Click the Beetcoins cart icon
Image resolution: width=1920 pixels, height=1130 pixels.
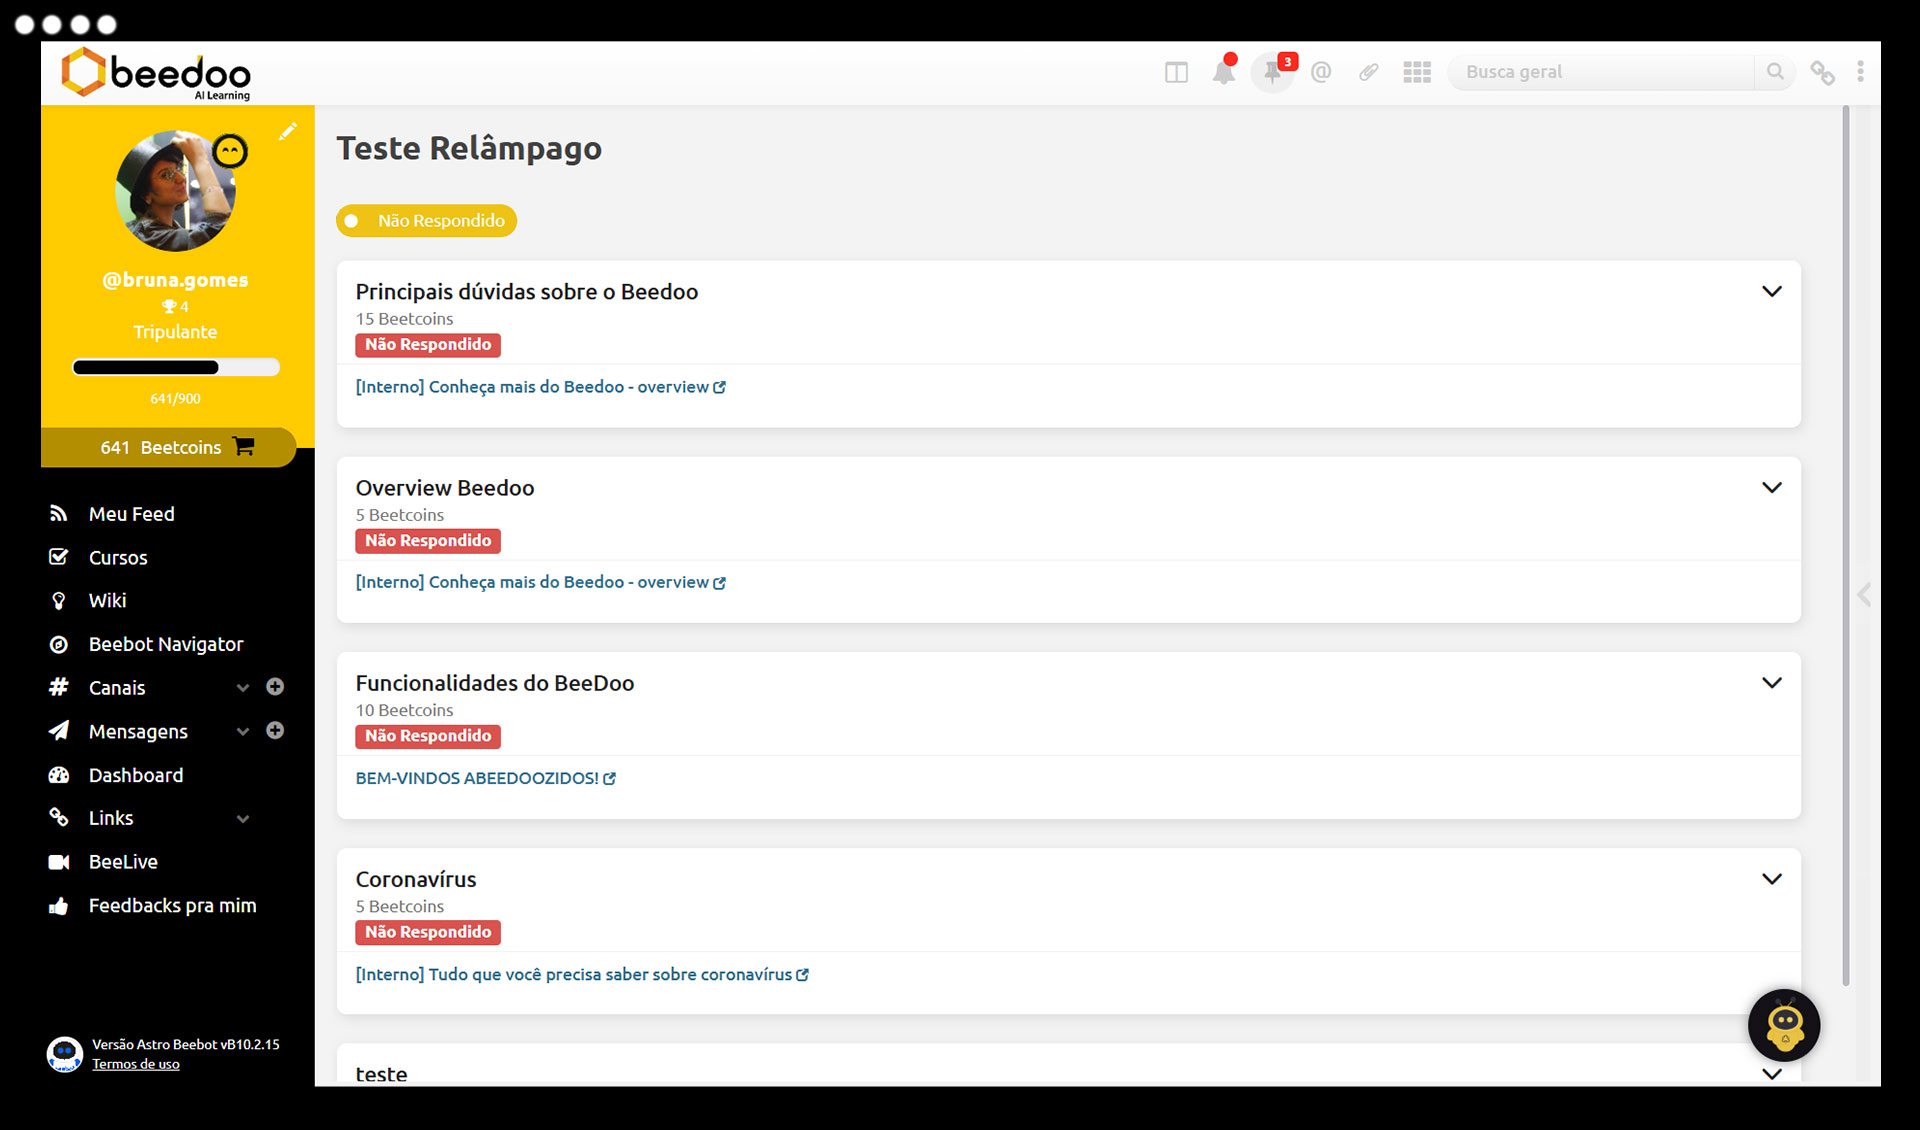click(x=243, y=446)
